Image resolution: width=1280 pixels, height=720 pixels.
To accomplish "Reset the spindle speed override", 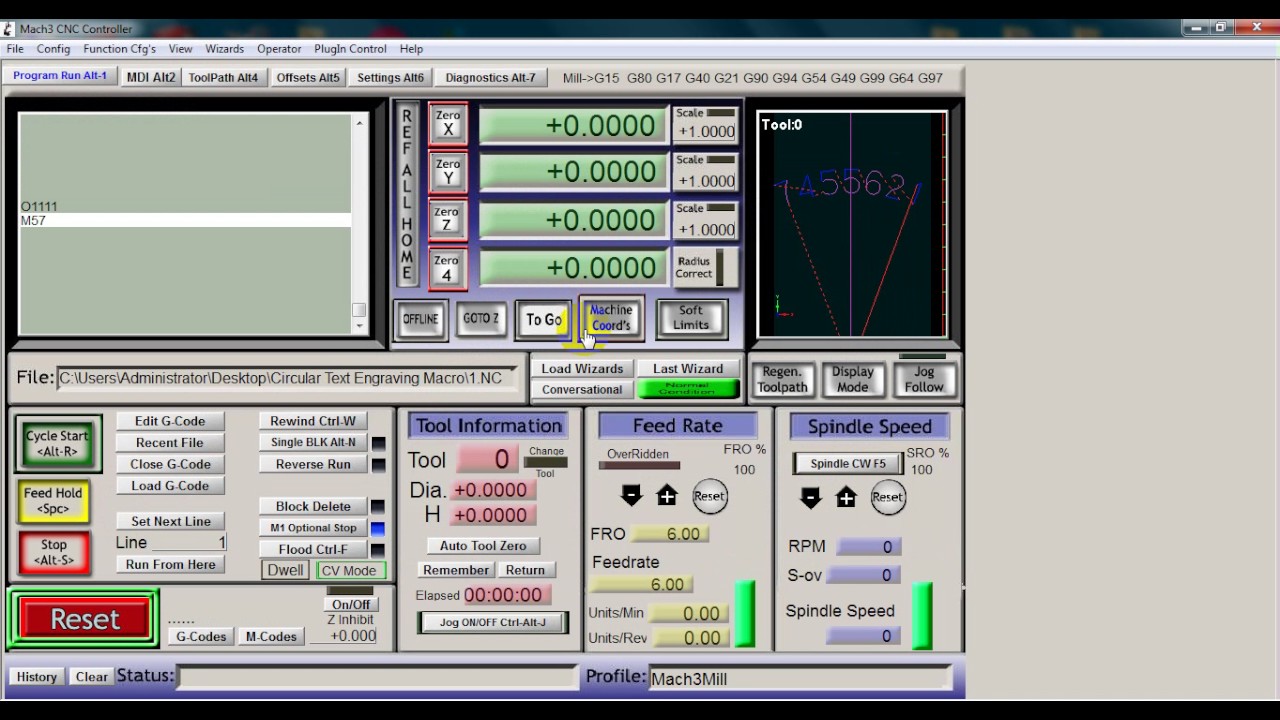I will click(887, 497).
